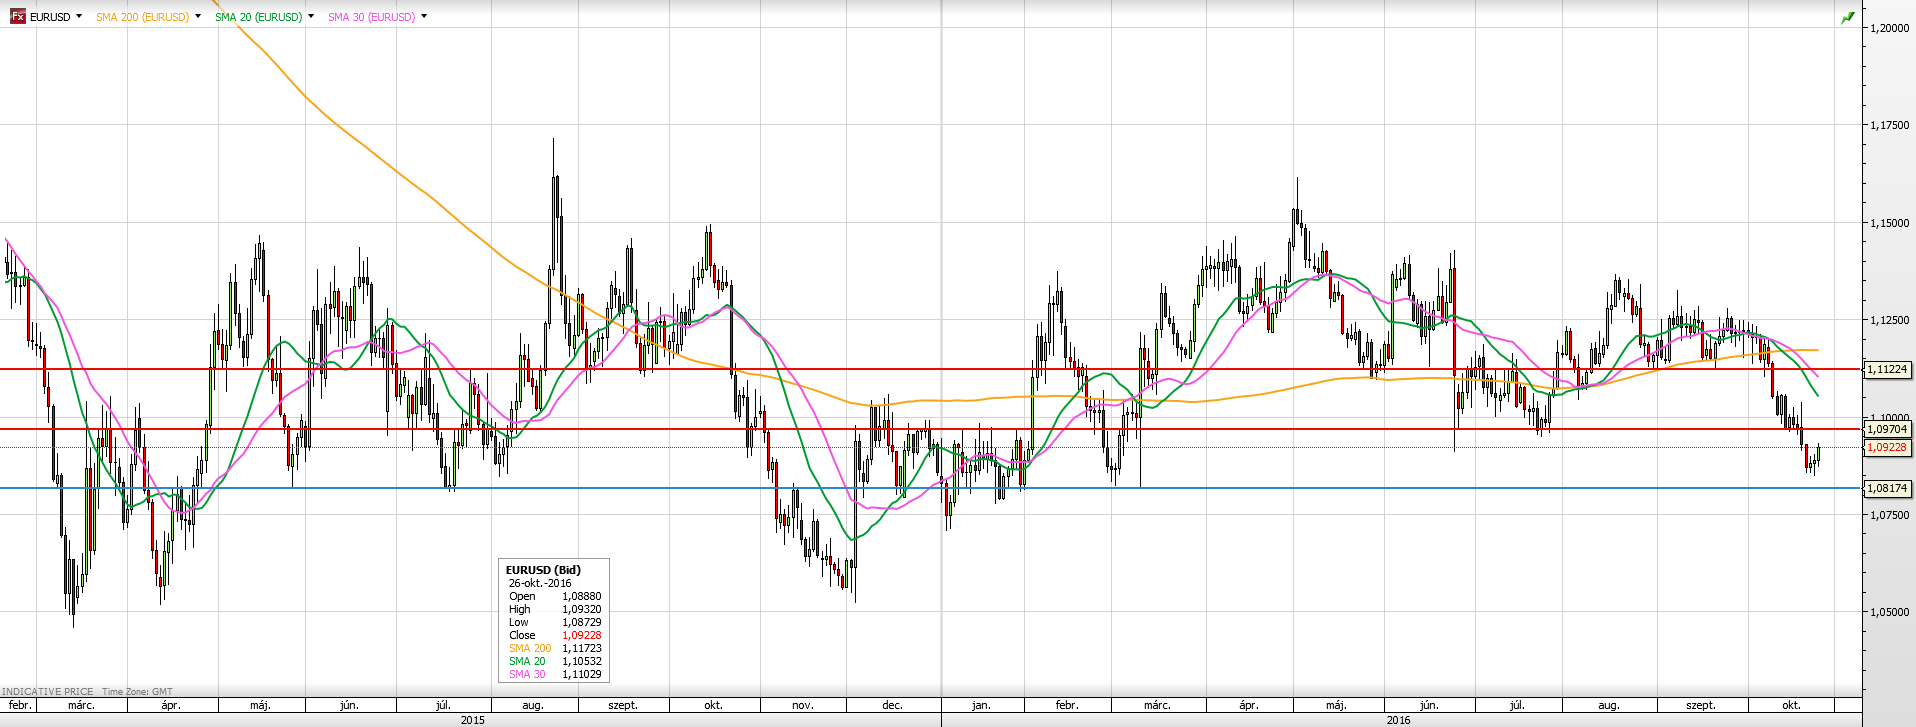Click the 1,12500 price axis label
Viewport: 1916px width, 727px height.
pyautogui.click(x=1889, y=320)
